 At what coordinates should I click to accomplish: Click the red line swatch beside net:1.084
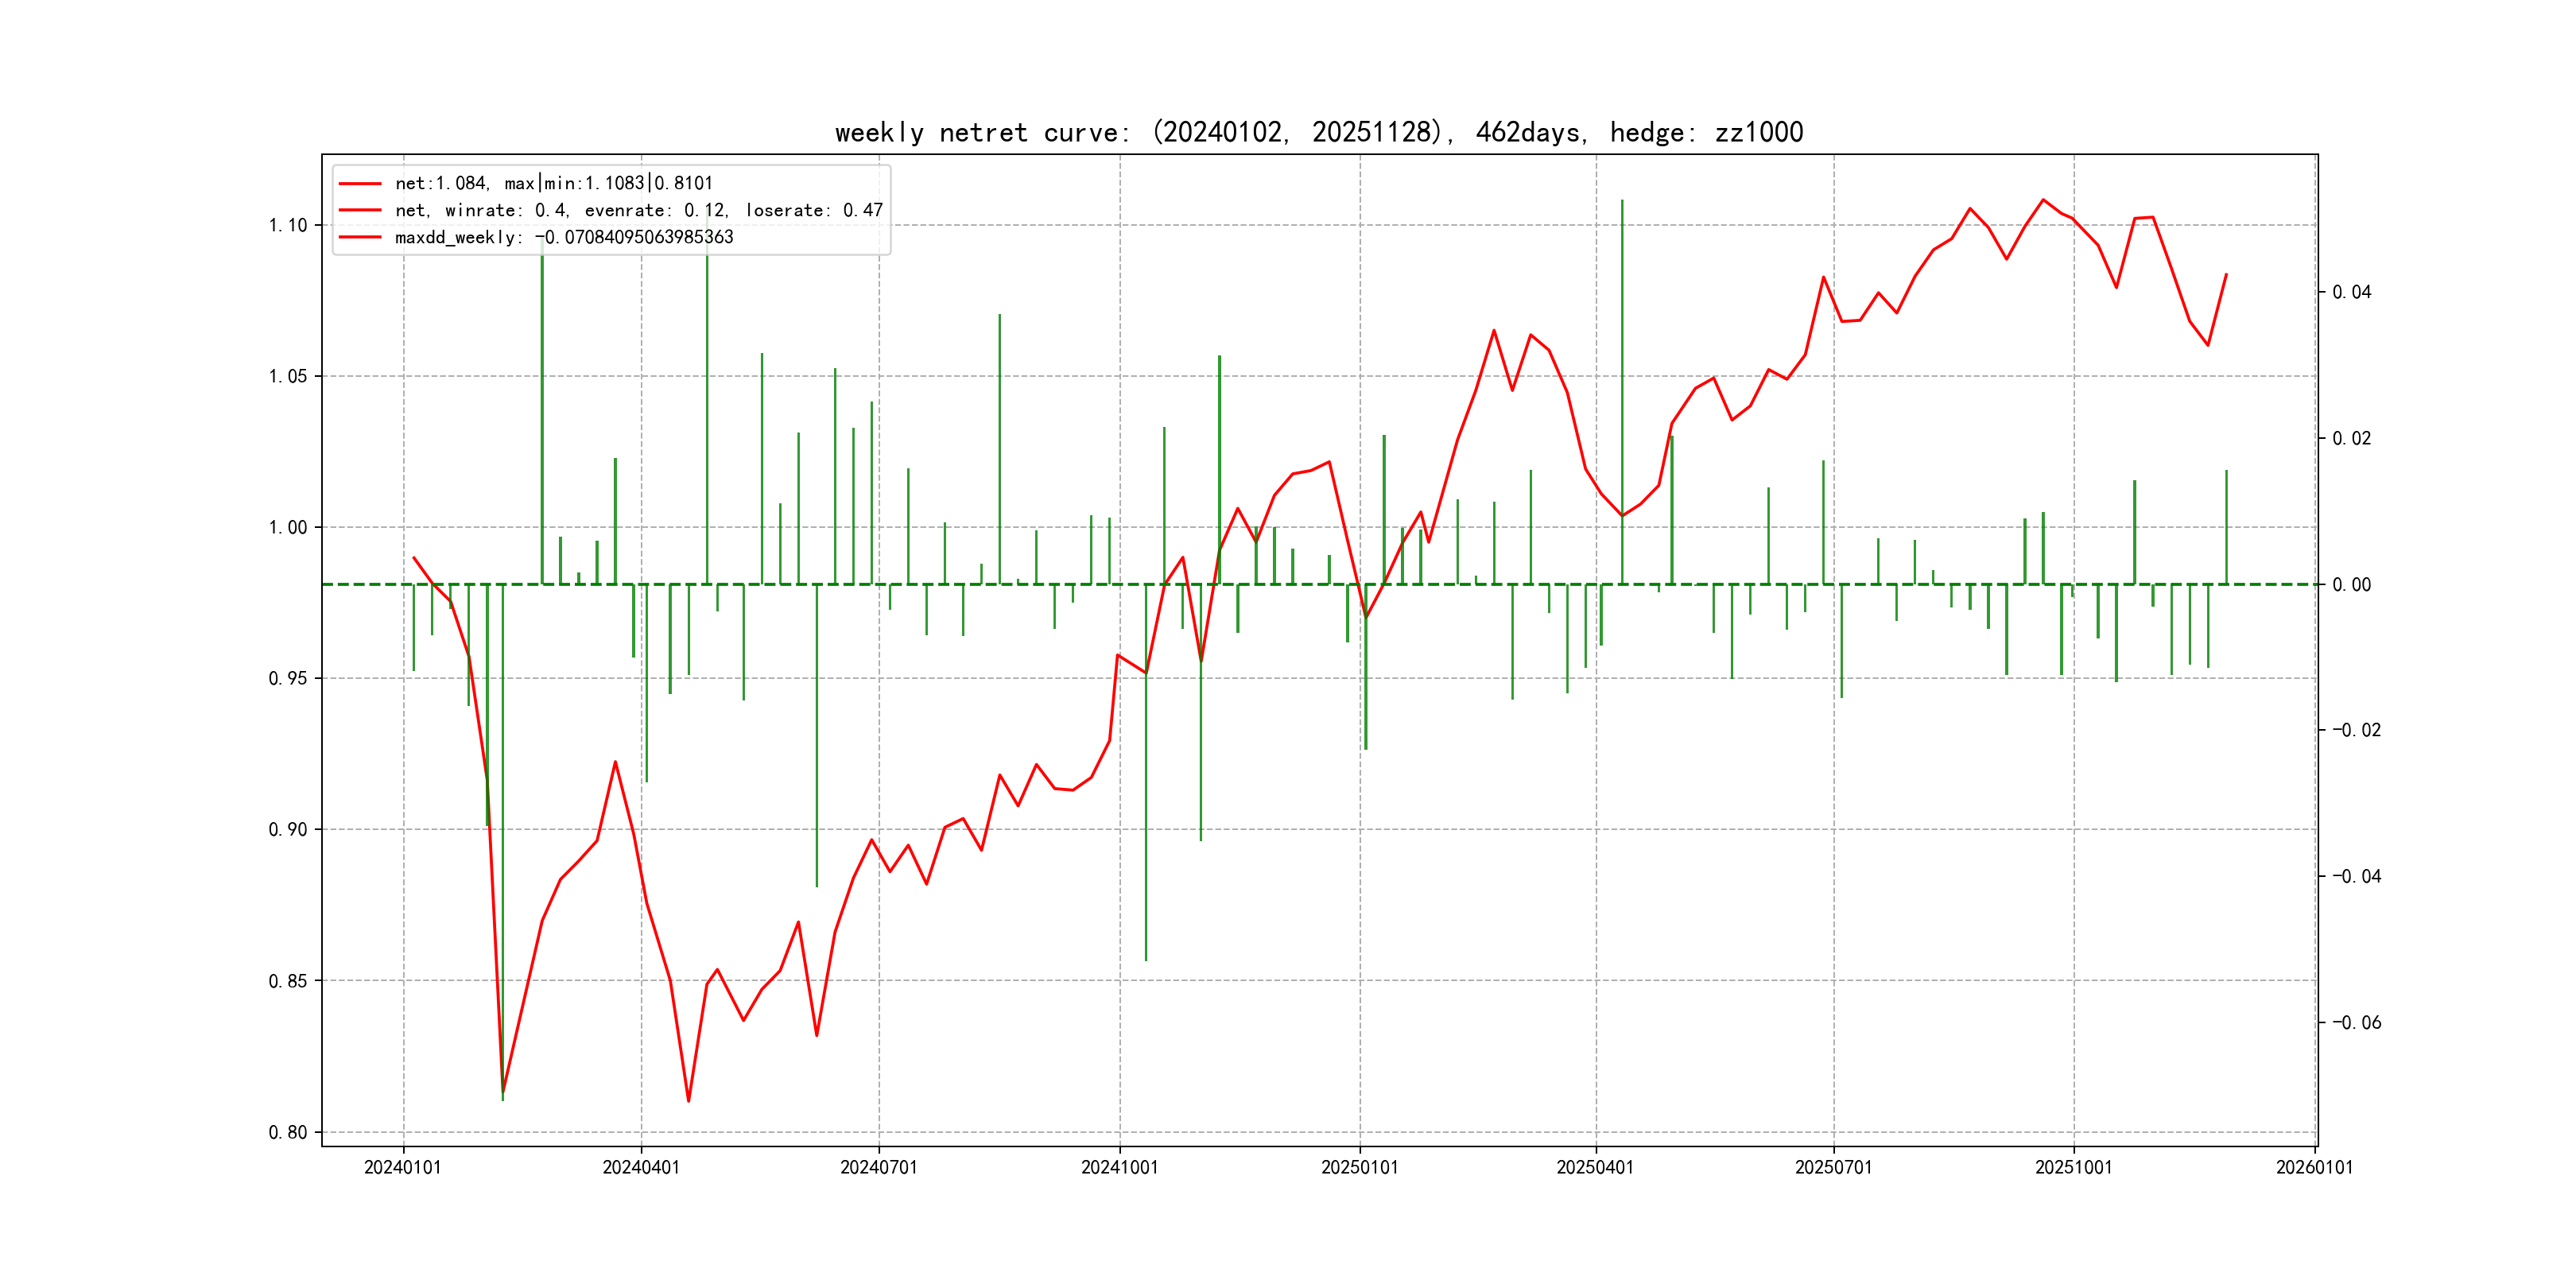(x=360, y=184)
